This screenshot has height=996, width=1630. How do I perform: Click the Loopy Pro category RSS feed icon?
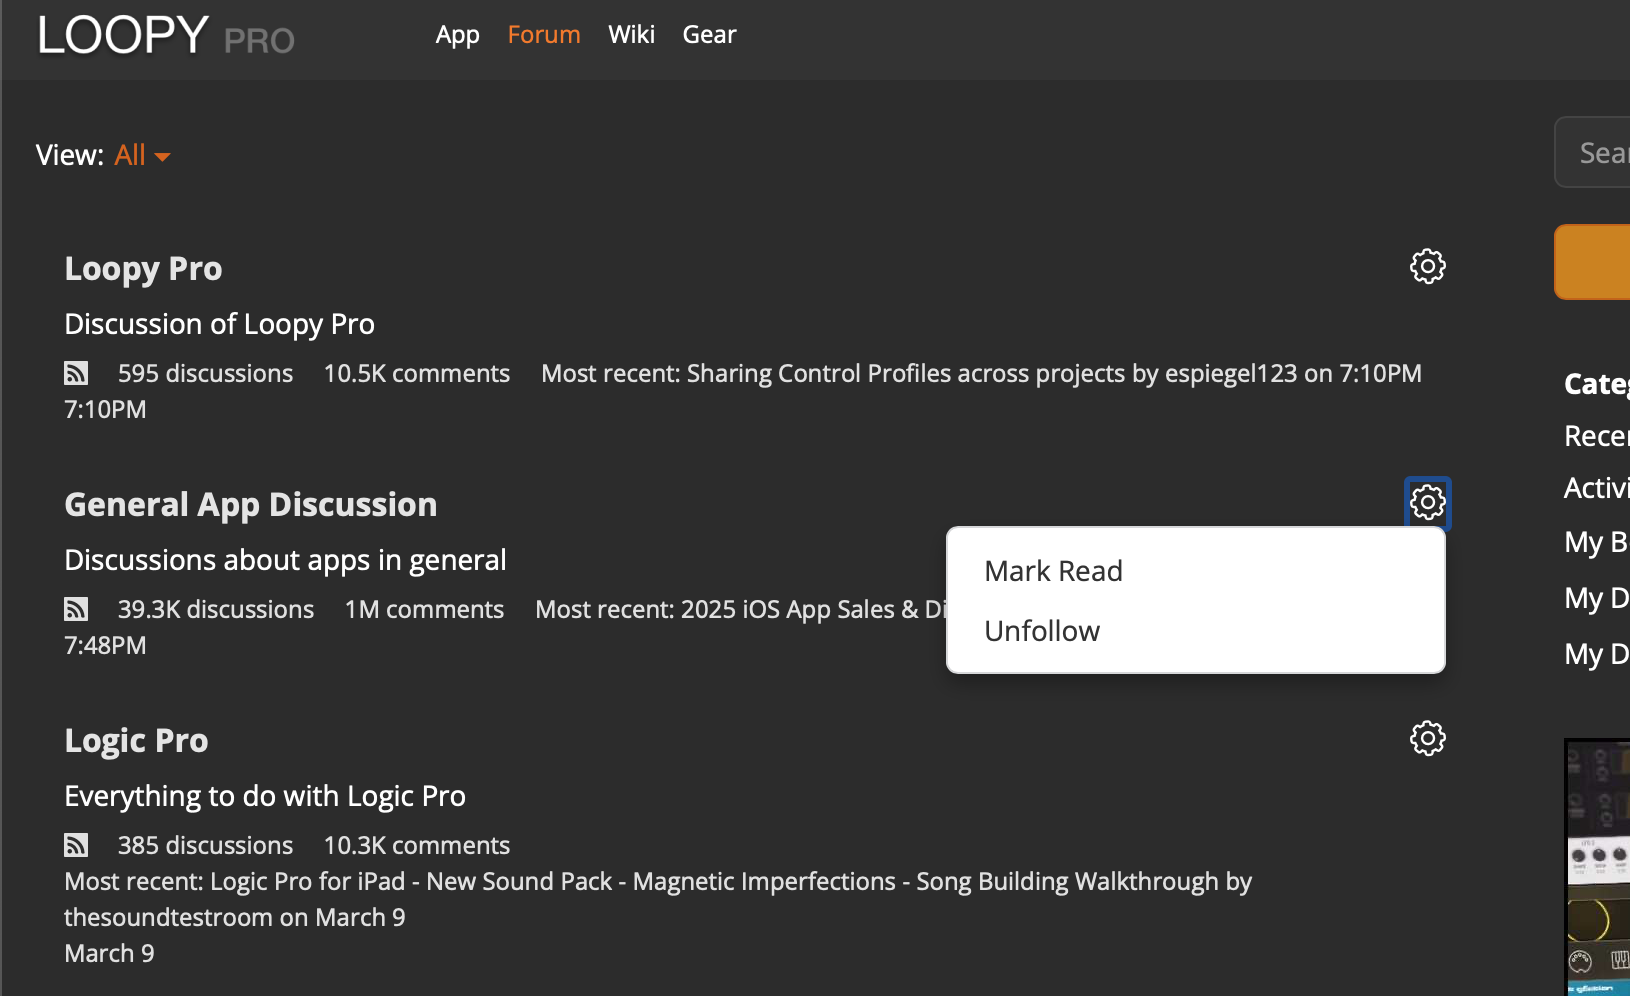pyautogui.click(x=76, y=373)
